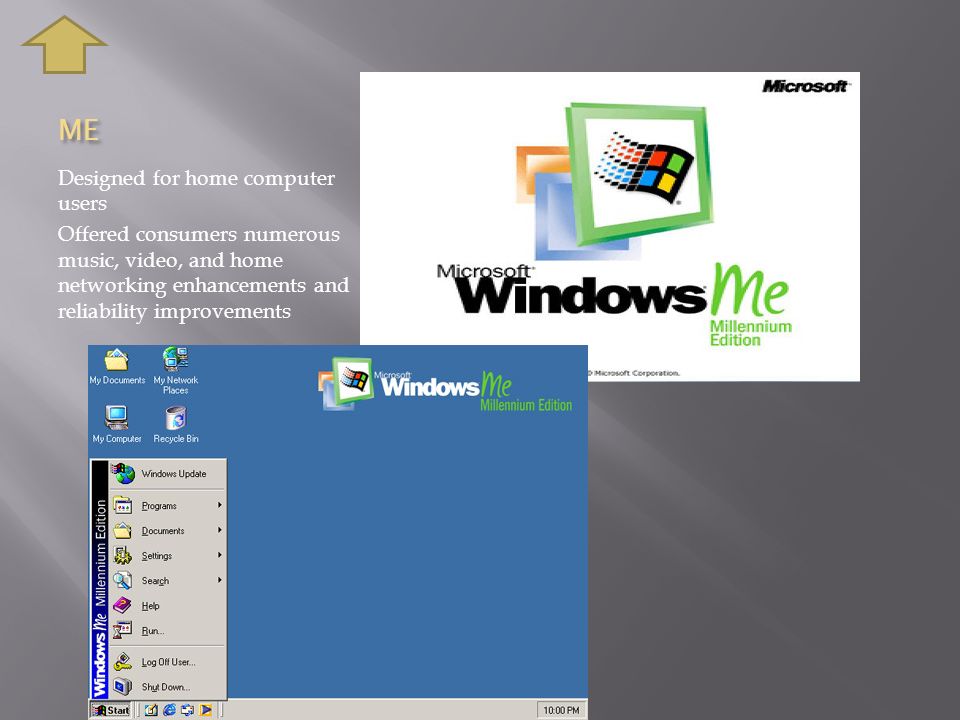This screenshot has height=720, width=960.
Task: Select Search in the Start menu
Action: pos(168,580)
